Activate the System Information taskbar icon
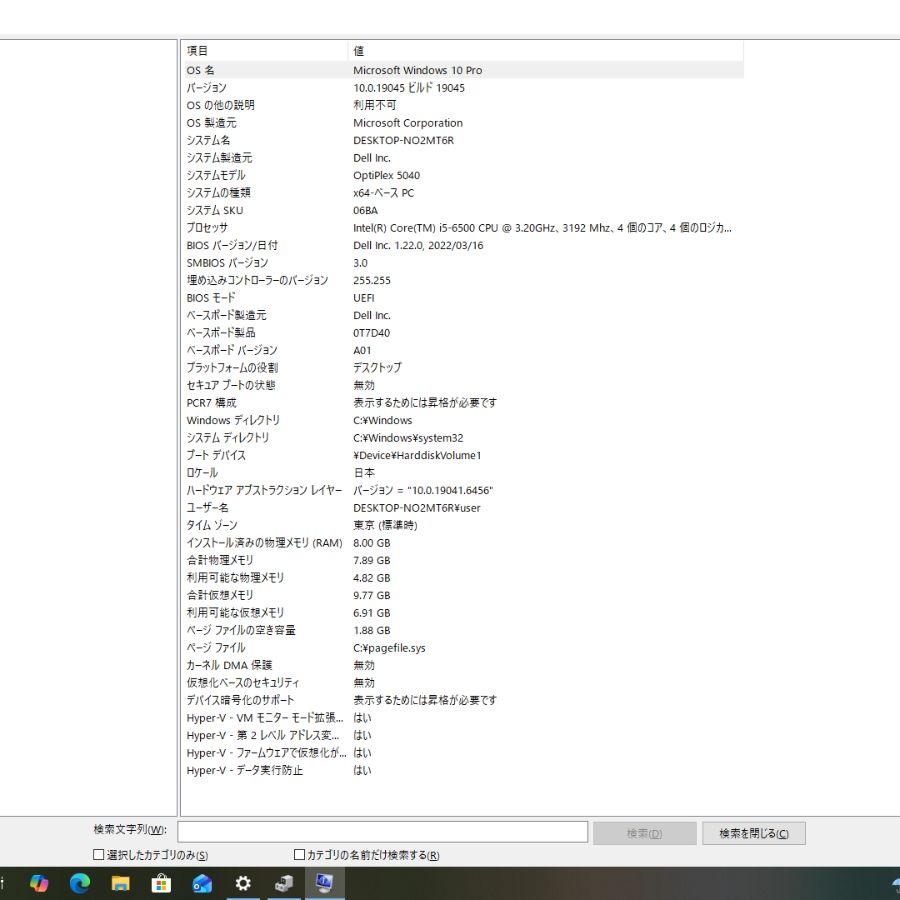Image resolution: width=900 pixels, height=900 pixels. (324, 883)
